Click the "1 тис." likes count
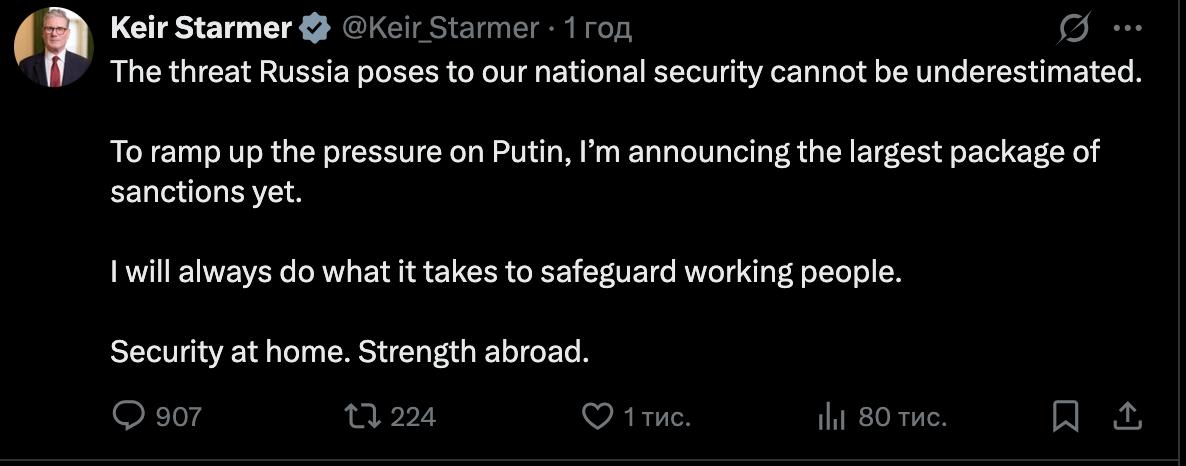 point(657,416)
